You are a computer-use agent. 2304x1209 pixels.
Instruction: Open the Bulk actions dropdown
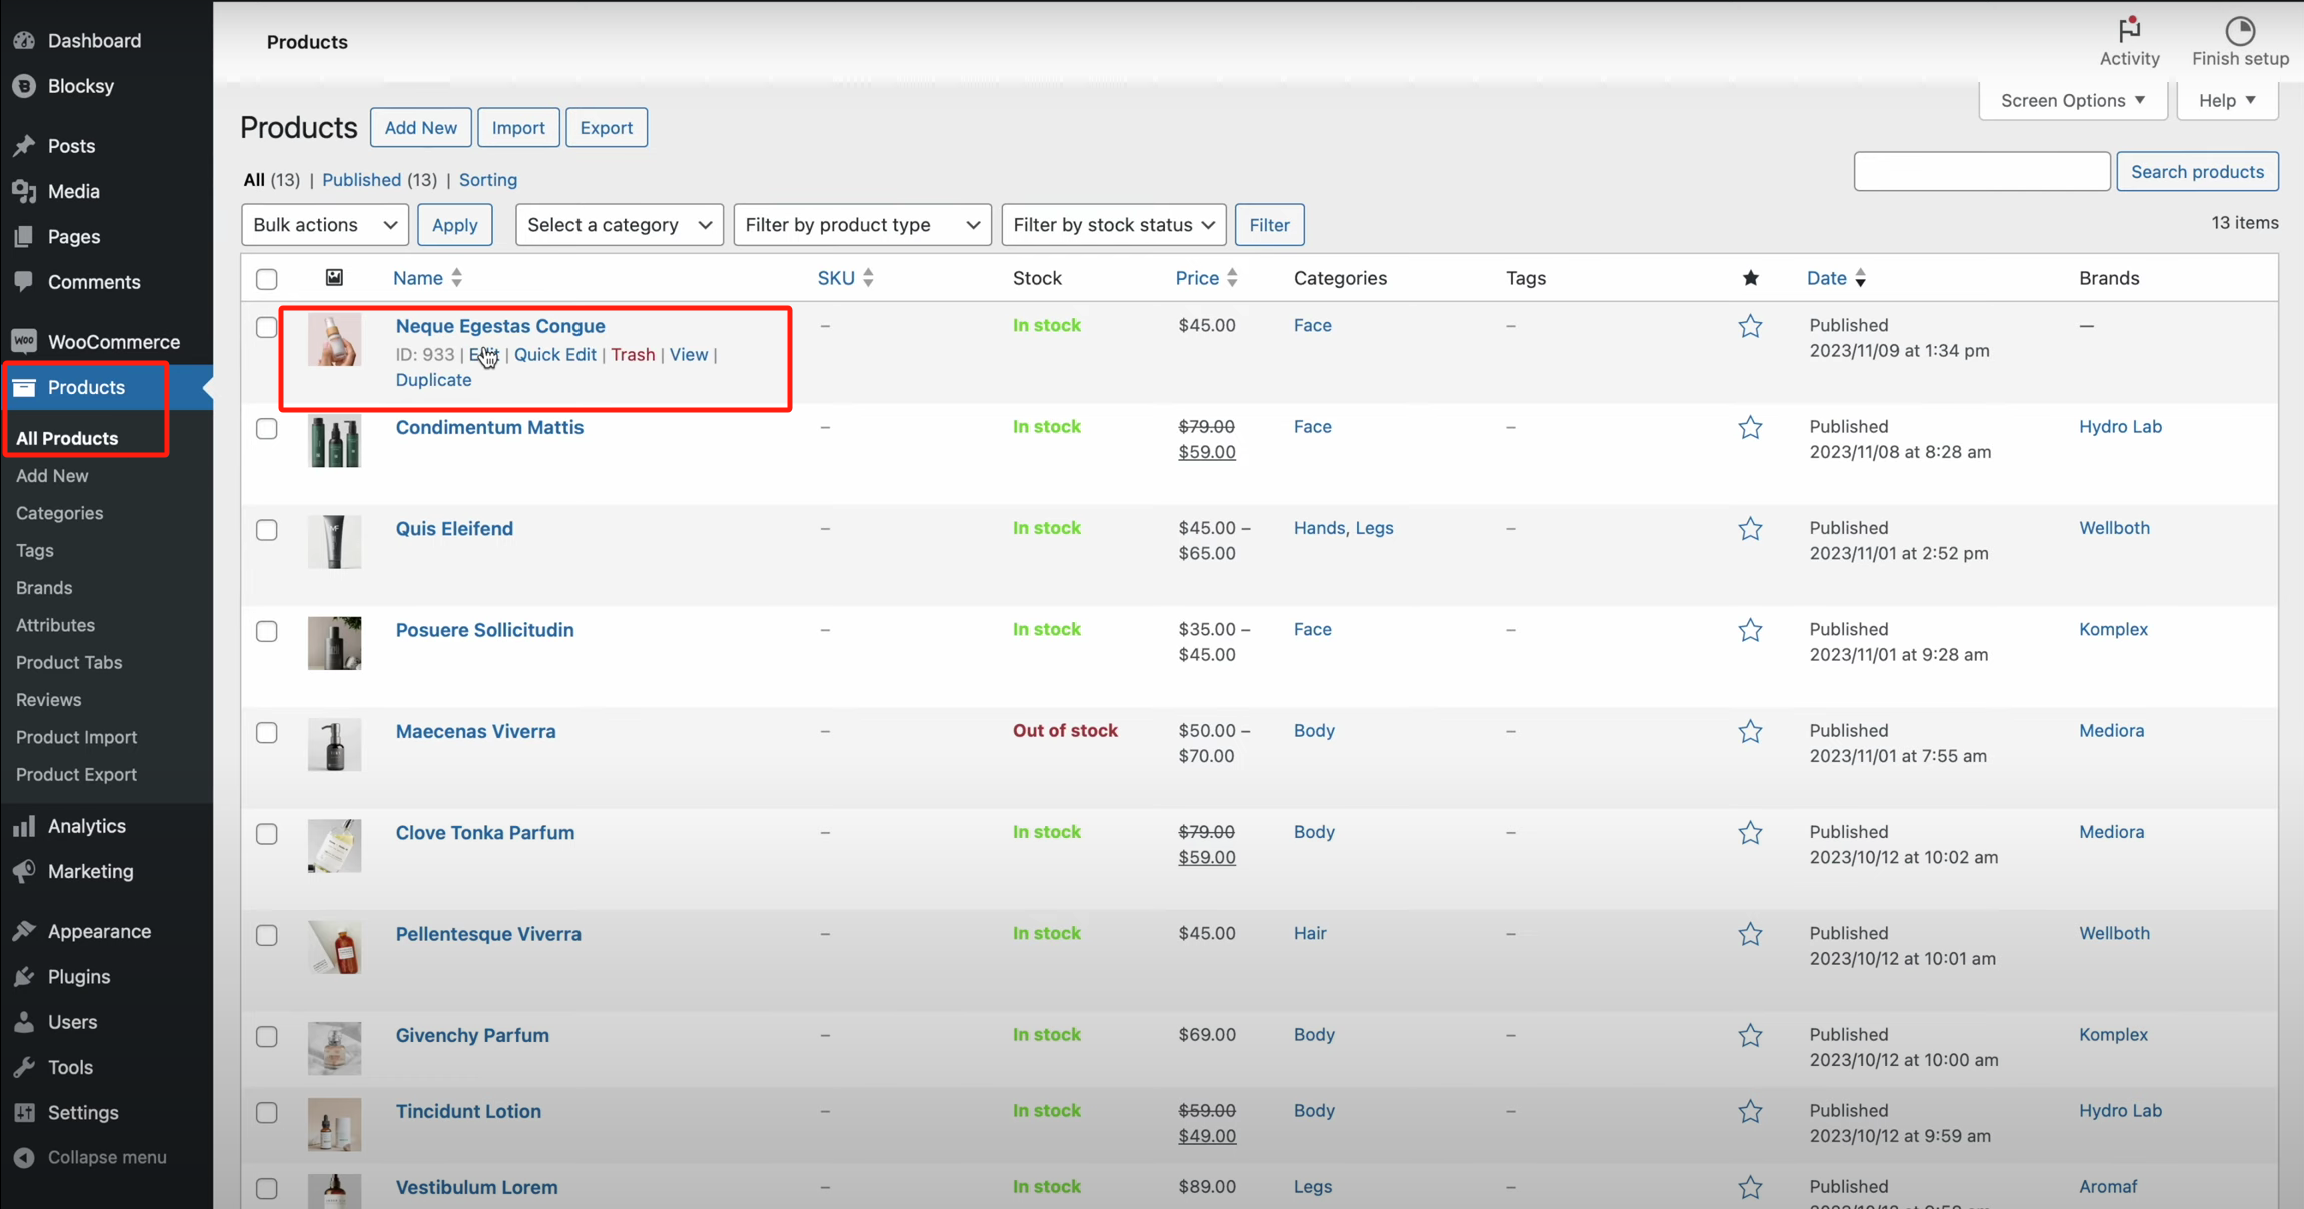tap(324, 225)
